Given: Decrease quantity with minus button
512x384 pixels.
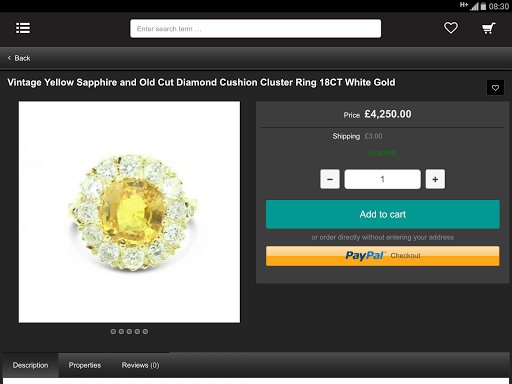Looking at the screenshot, I should point(330,179).
